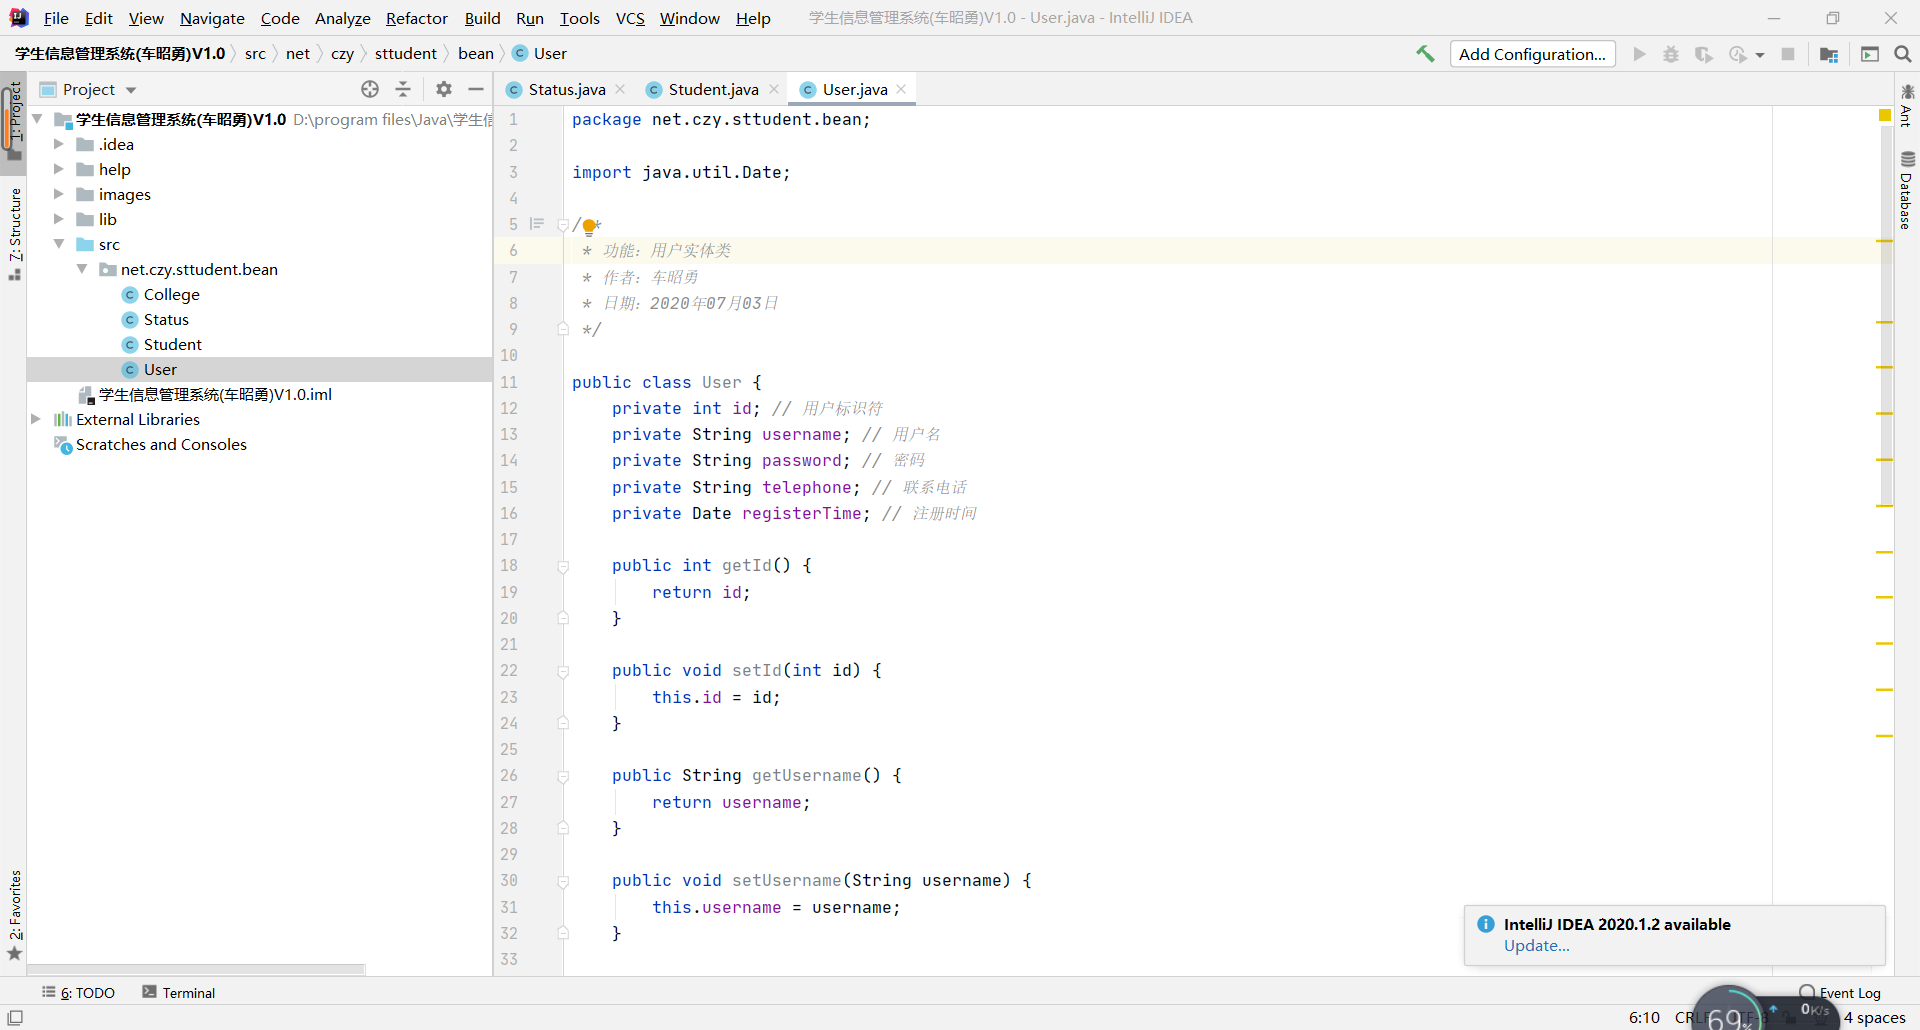Click the bean breadcrumb in navigation bar
The height and width of the screenshot is (1030, 1920).
click(x=476, y=54)
